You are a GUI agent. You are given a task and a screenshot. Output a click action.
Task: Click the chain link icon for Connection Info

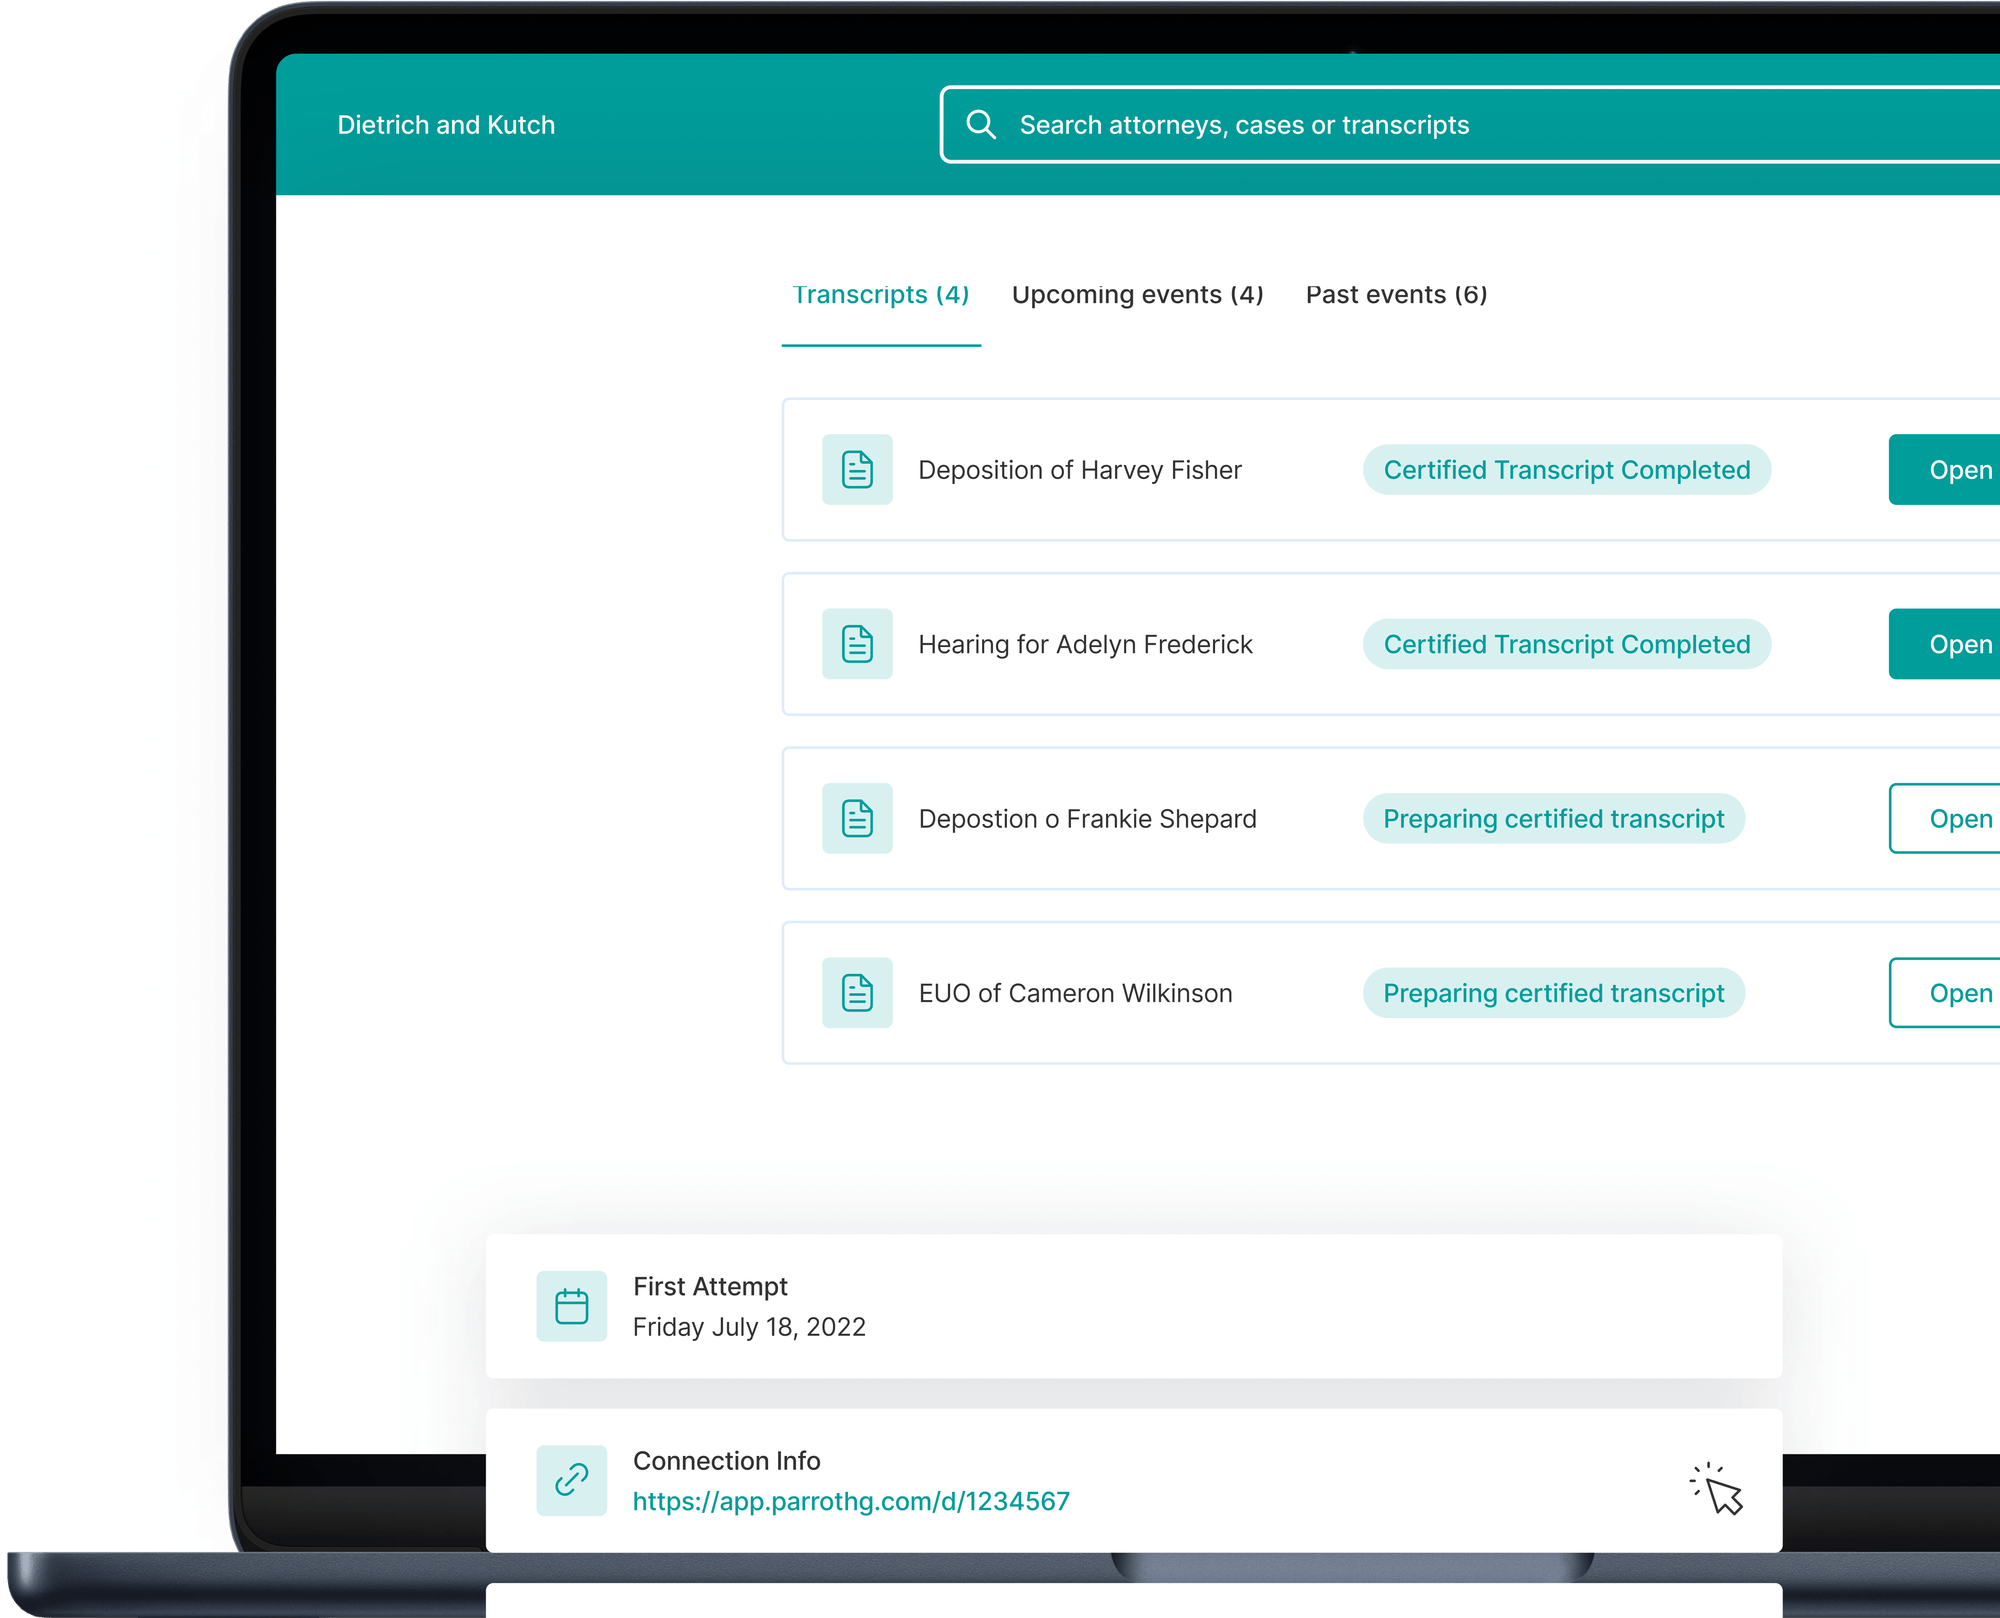click(x=571, y=1480)
